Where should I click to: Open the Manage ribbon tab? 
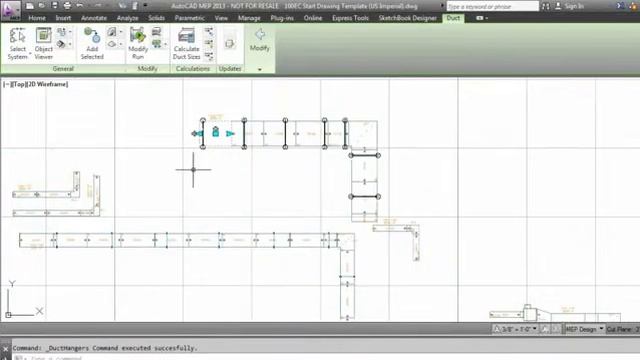pos(249,18)
